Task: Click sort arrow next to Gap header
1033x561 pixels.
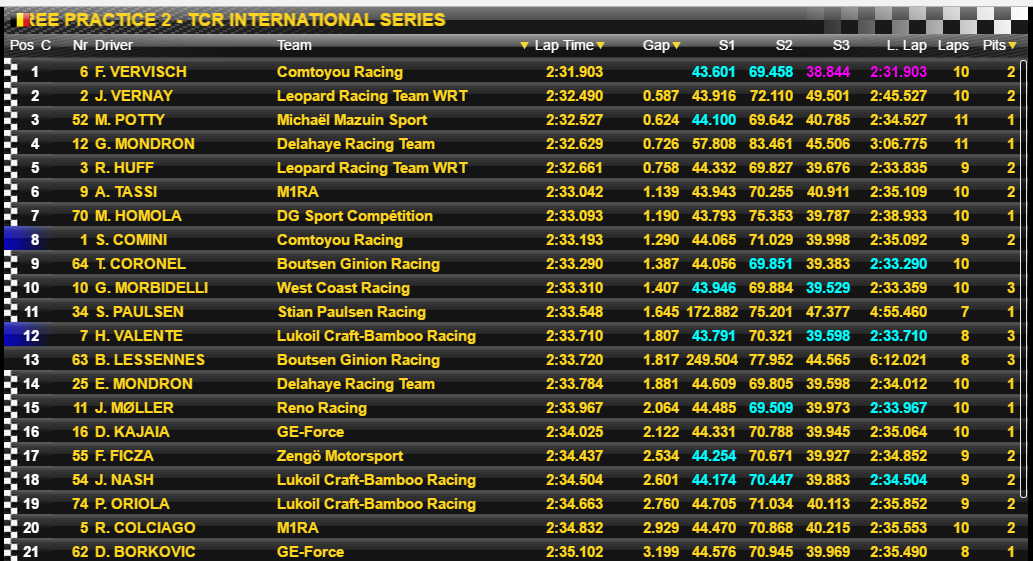Action: click(x=677, y=45)
